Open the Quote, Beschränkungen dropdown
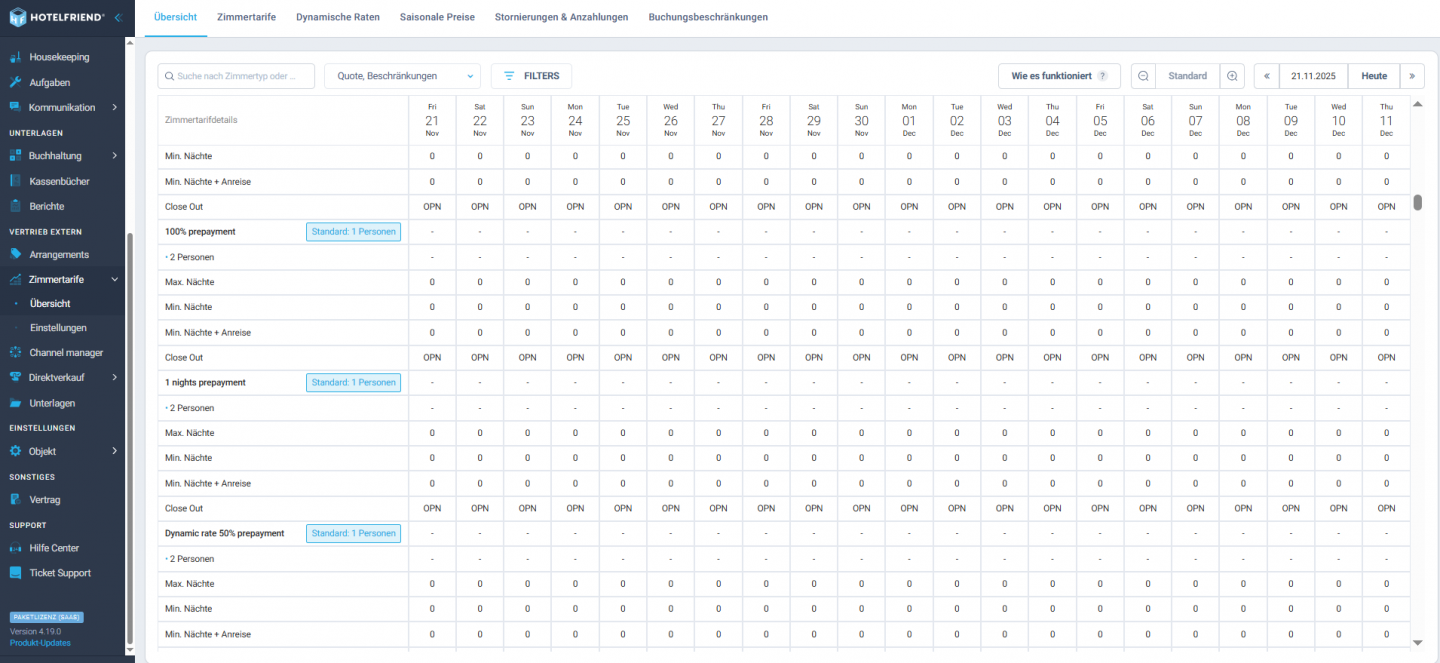This screenshot has height=663, width=1440. coord(402,76)
